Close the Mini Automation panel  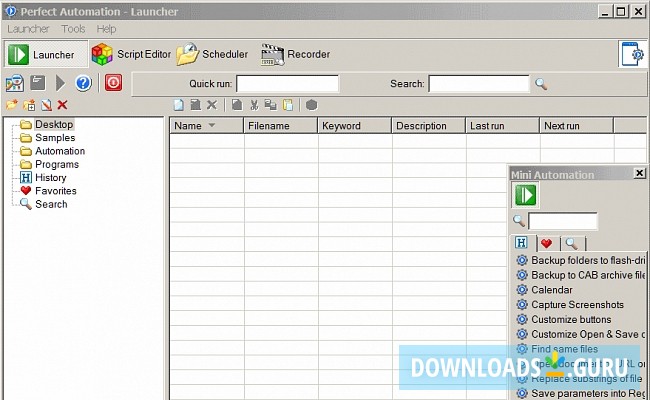click(x=640, y=173)
